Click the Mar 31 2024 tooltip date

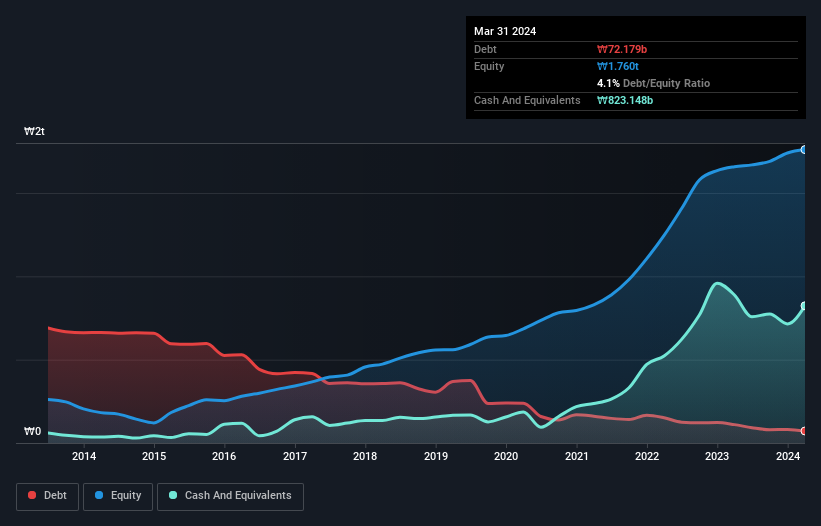505,31
